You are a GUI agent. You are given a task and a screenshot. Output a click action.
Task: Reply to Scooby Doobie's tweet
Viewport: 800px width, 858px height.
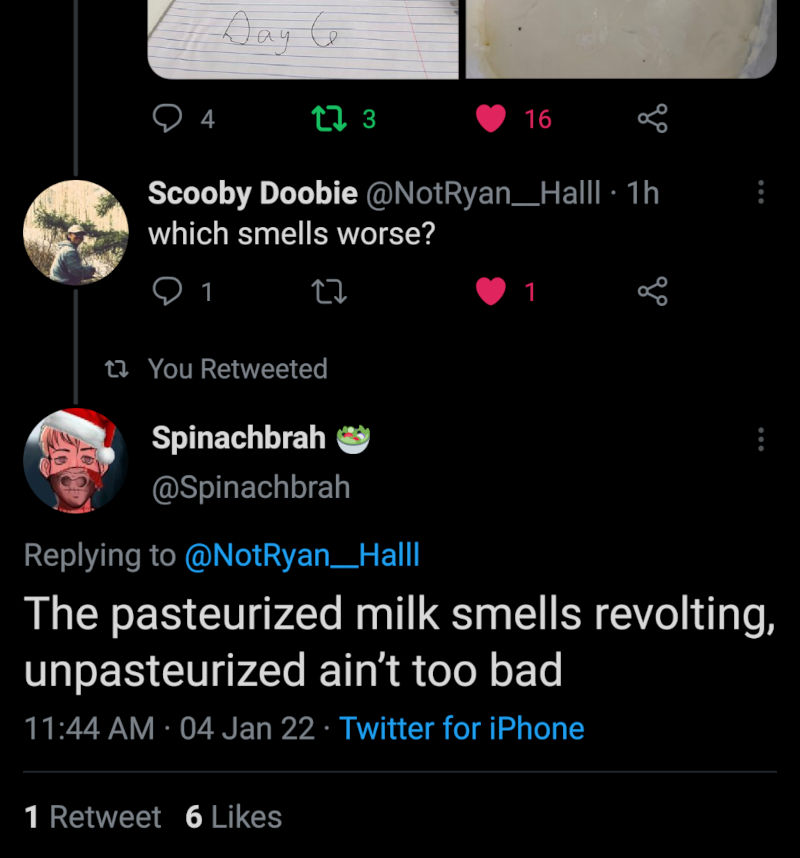[x=164, y=291]
